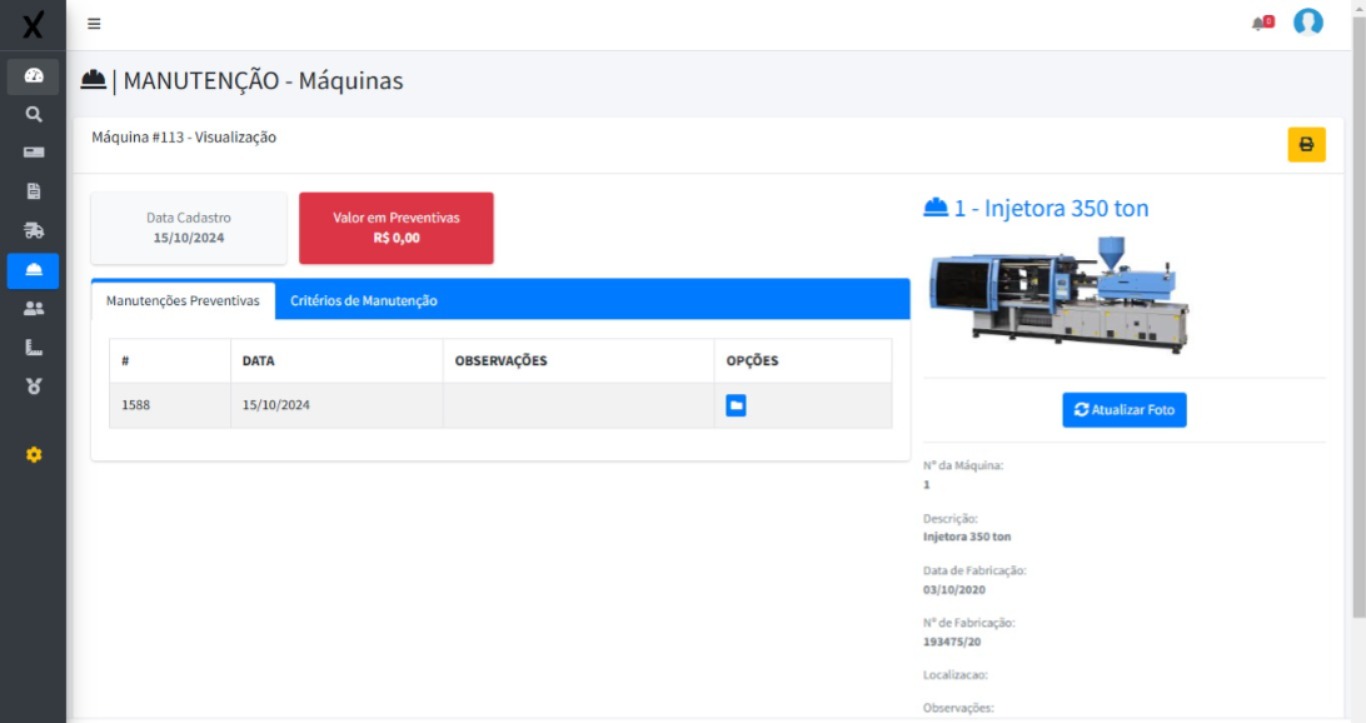Screen dimensions: 1366x723
Task: Open the folder icon for record 1588
Action: 736,405
